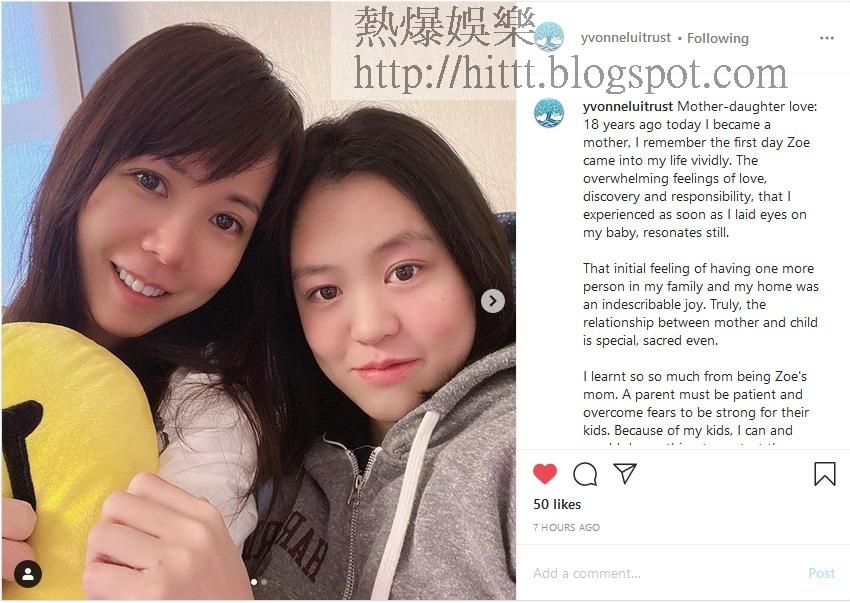Open avatar beside the caption
Screen dimensions: 850x603
click(549, 113)
